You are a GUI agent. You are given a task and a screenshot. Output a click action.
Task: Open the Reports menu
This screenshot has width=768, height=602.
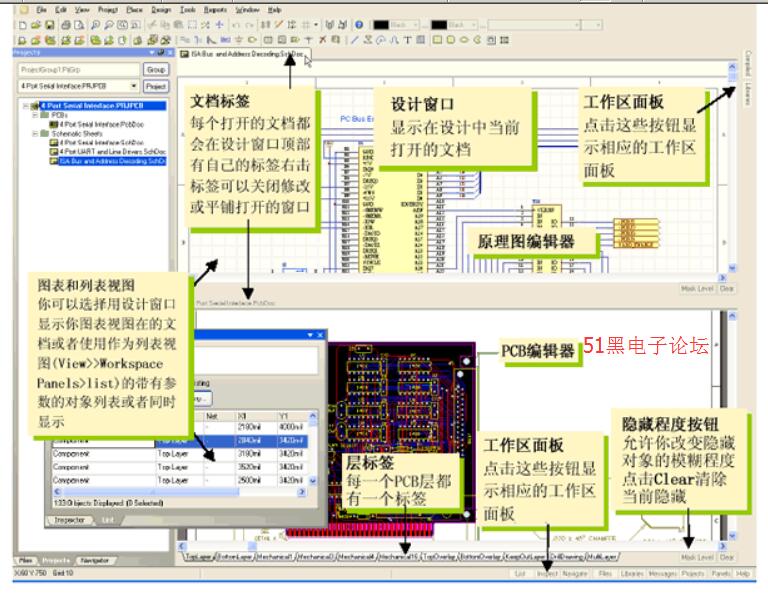click(x=216, y=10)
